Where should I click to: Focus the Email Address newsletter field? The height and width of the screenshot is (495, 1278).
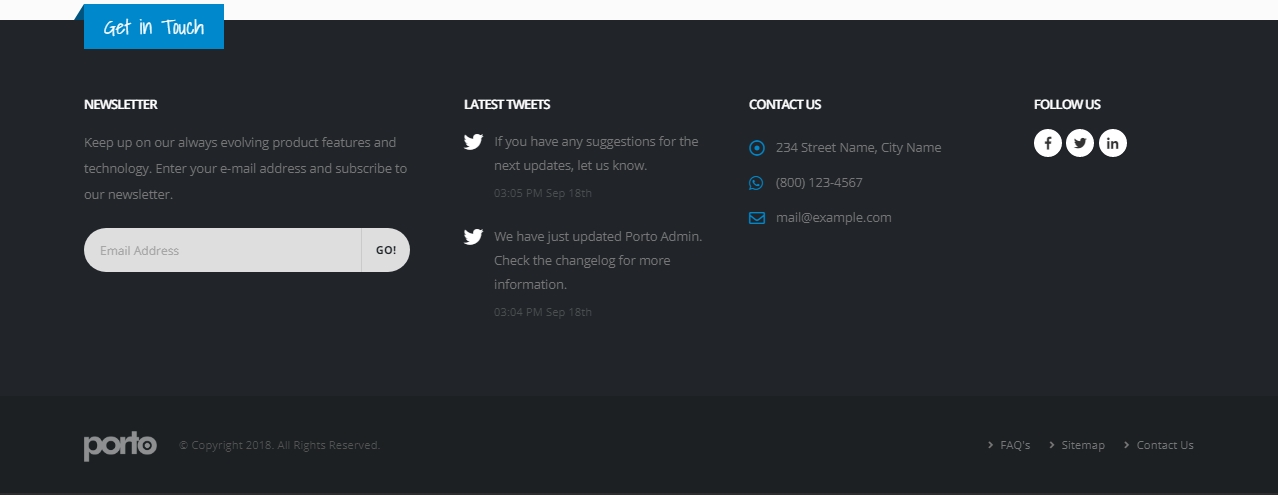click(222, 250)
